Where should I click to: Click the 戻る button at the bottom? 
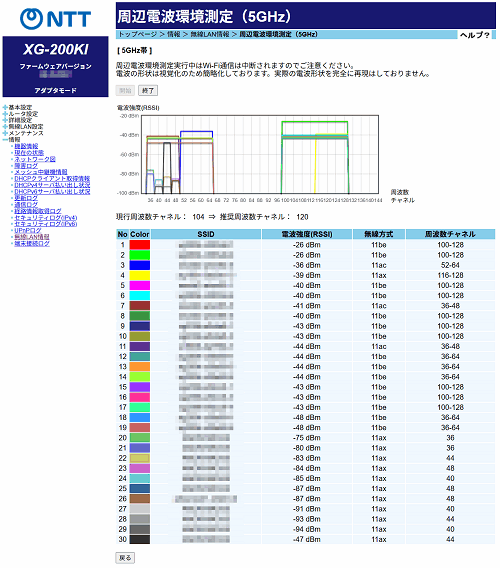click(125, 558)
